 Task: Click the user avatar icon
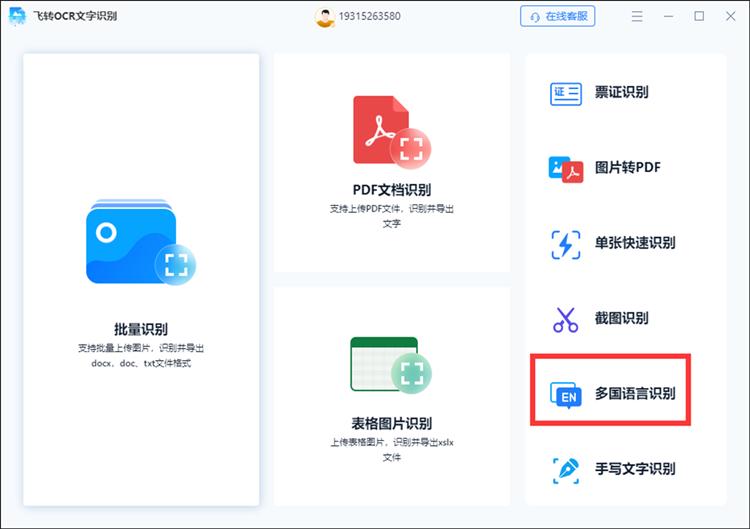325,17
